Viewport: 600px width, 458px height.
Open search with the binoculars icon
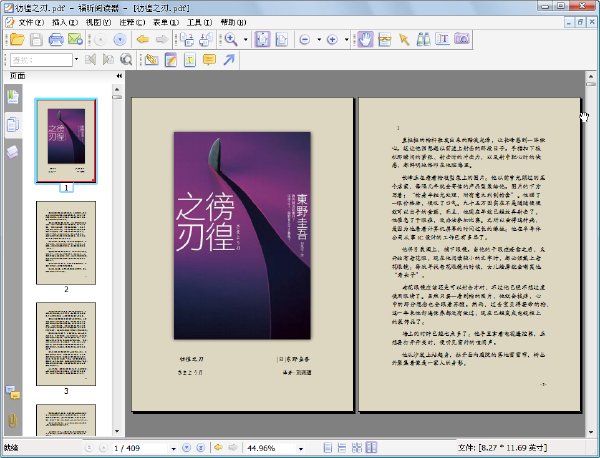[x=423, y=39]
